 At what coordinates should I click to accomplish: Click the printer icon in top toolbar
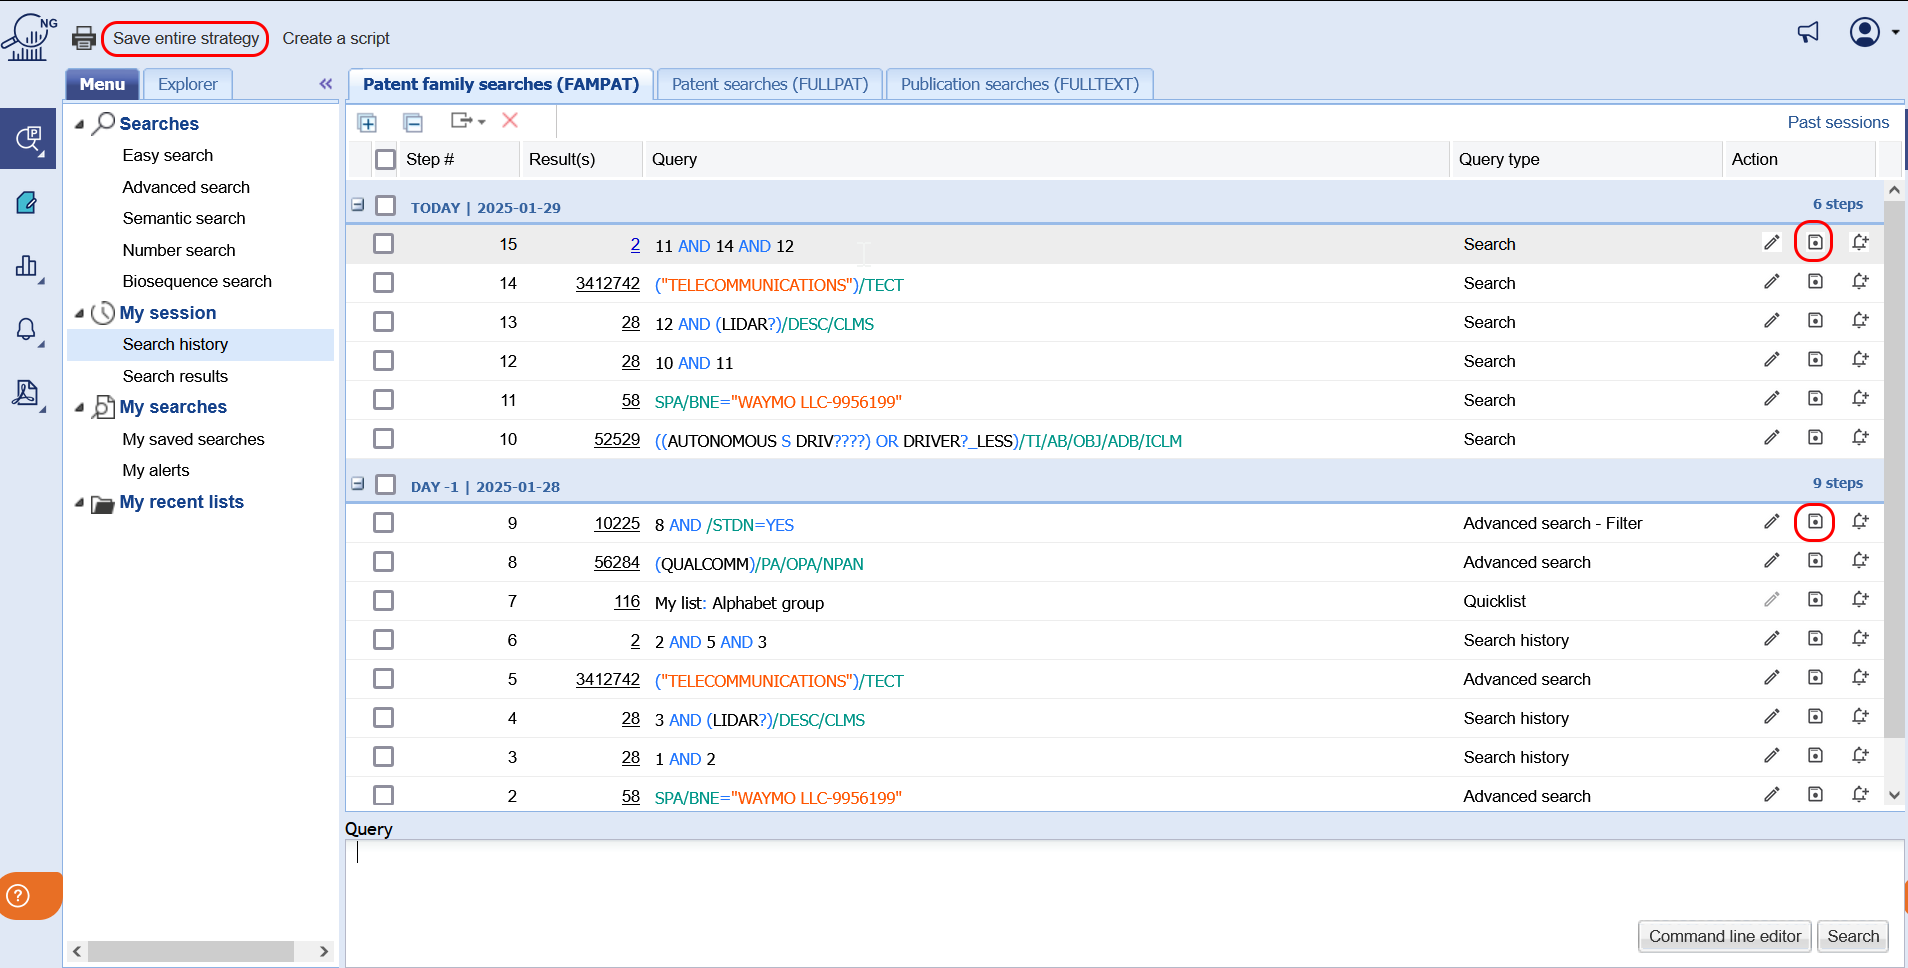click(x=84, y=38)
